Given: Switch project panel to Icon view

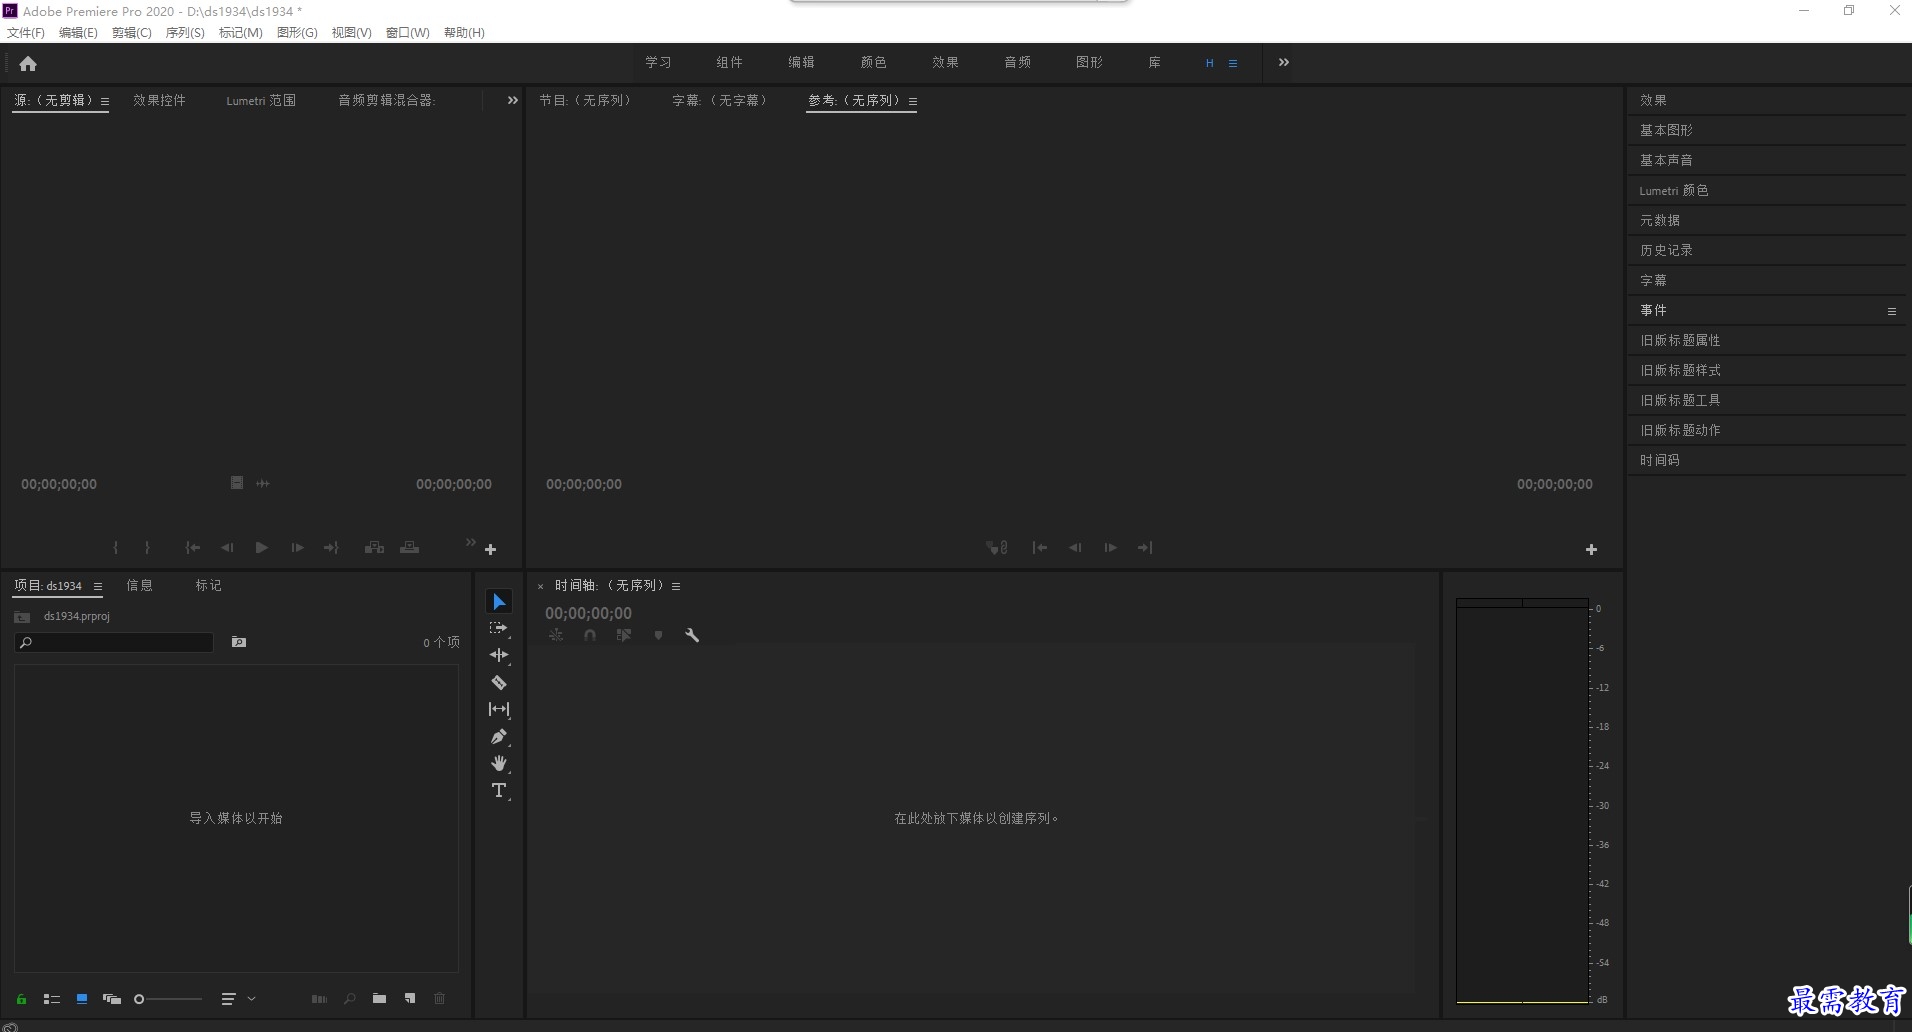Looking at the screenshot, I should [82, 999].
